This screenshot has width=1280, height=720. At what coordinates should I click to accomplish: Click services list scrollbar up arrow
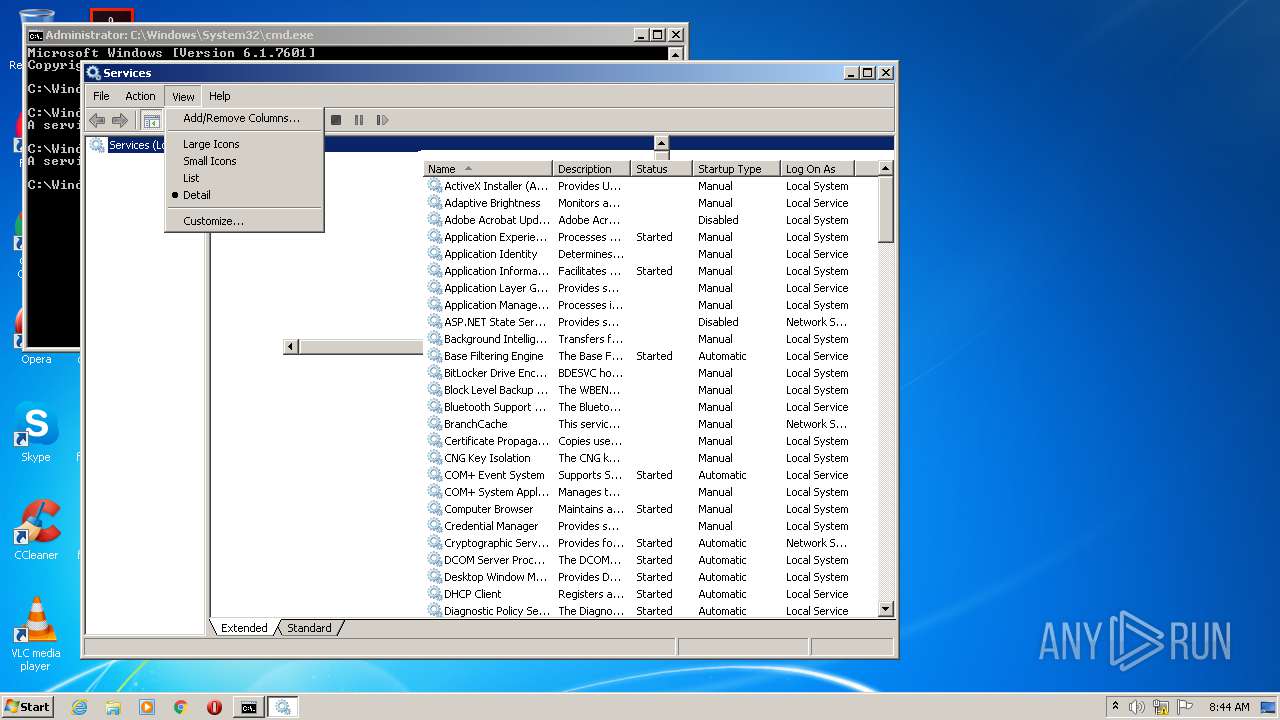885,169
